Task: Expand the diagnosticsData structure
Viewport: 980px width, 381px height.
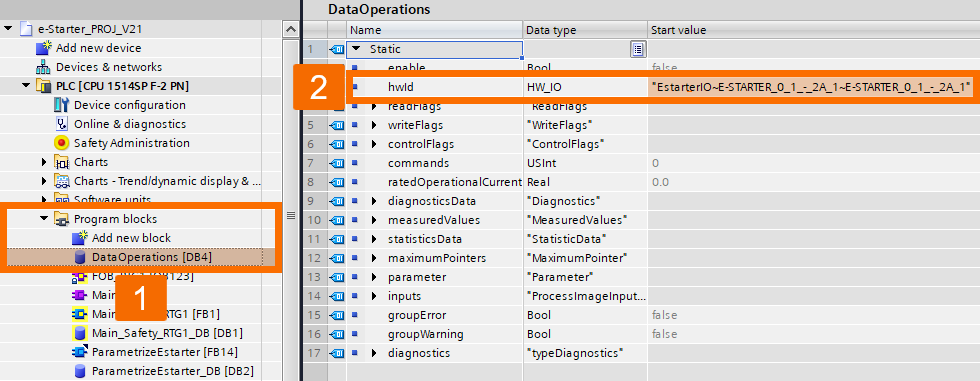Action: coord(374,201)
